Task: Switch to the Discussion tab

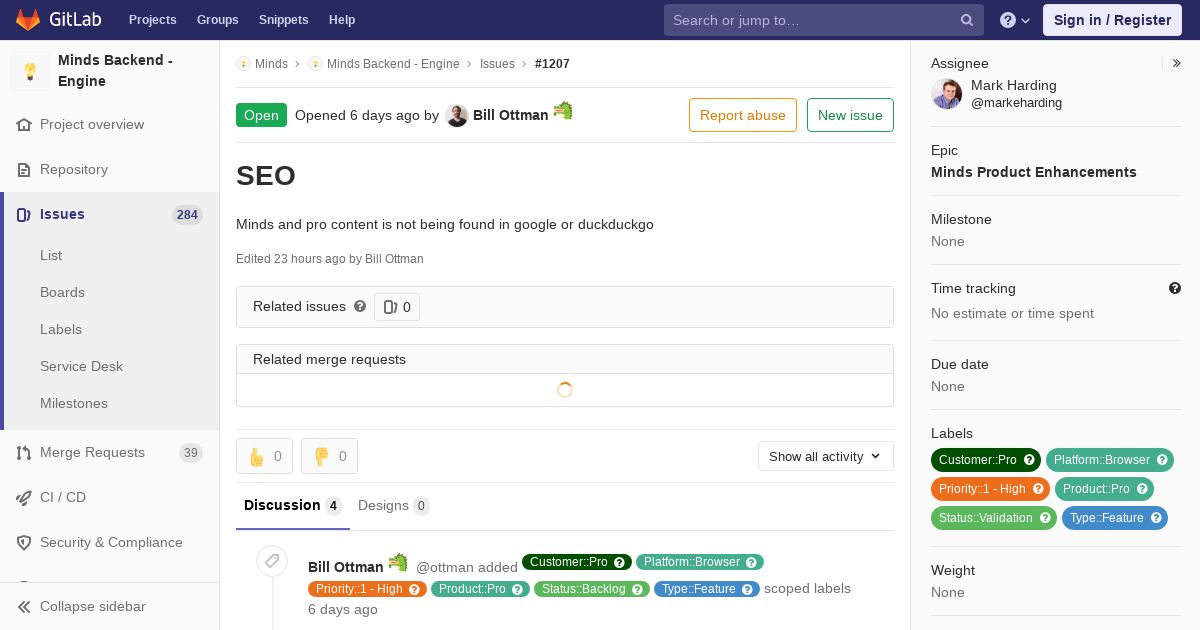Action: 293,506
